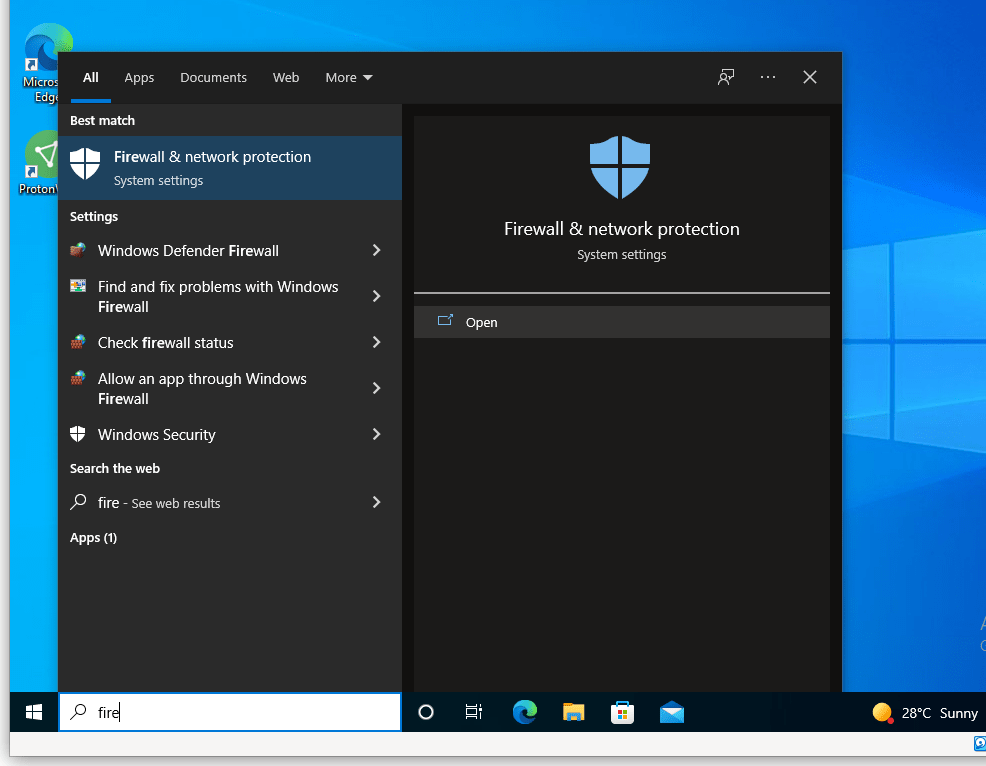
Task: Open the More filter dropdown
Action: tap(348, 77)
